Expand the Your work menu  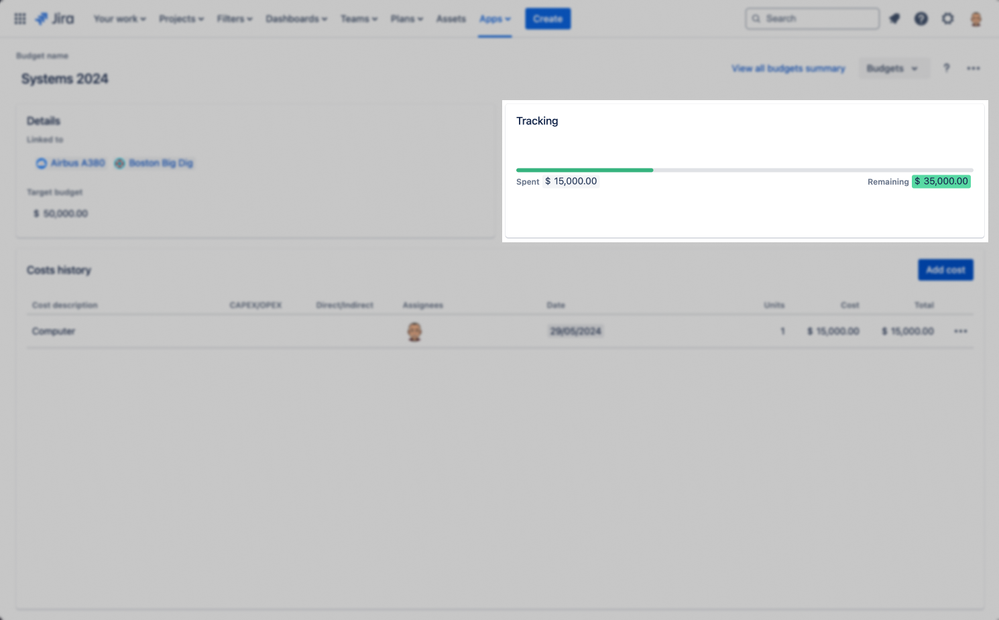119,18
